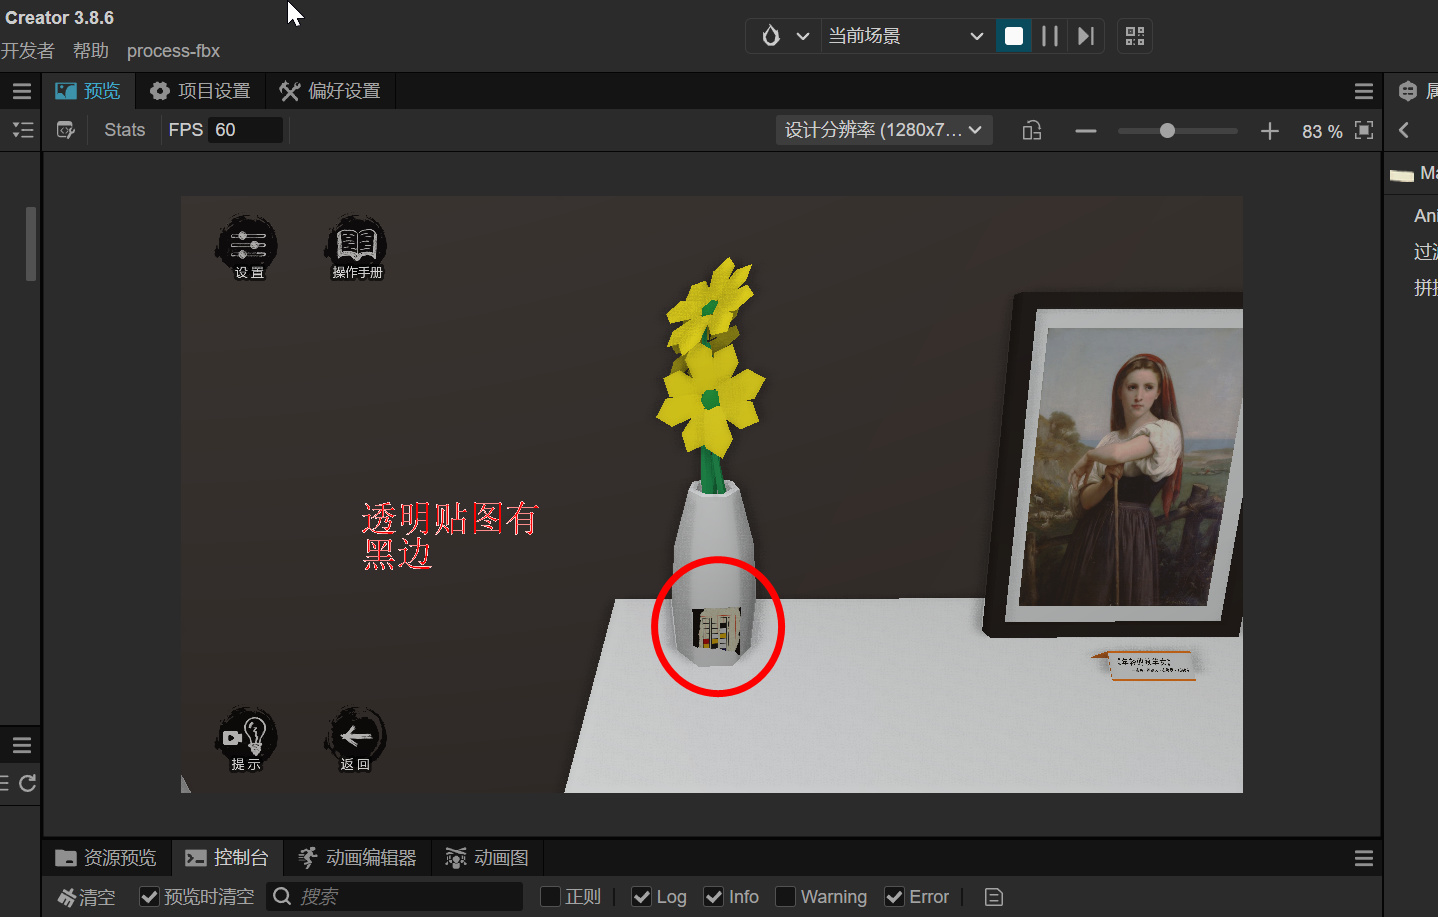Image resolution: width=1438 pixels, height=917 pixels.
Task: Click the lower left refresh icon
Action: point(28,783)
